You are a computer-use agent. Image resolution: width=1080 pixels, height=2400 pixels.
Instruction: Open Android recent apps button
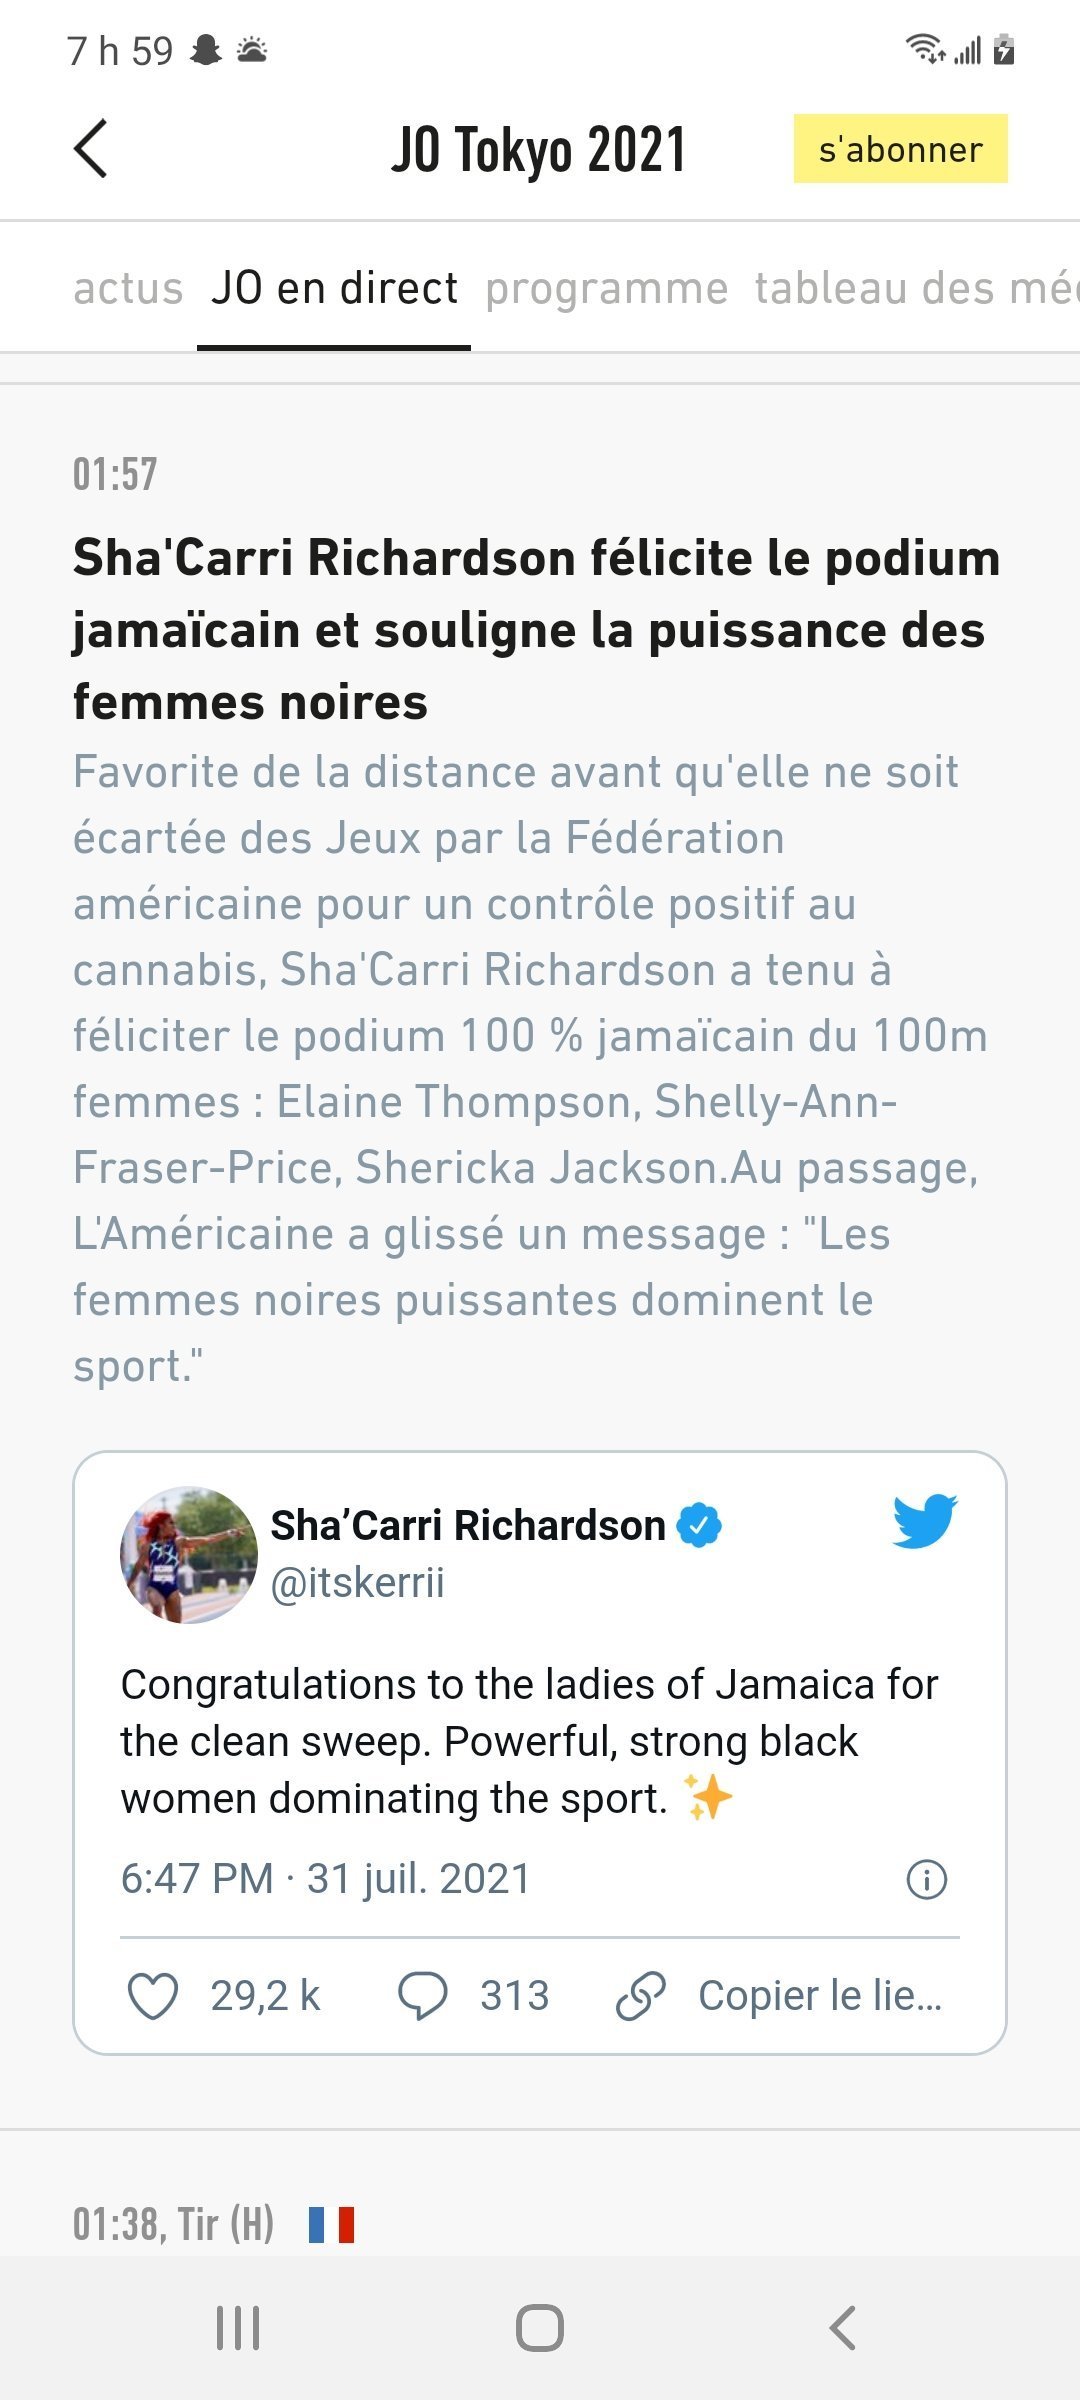(238, 2328)
